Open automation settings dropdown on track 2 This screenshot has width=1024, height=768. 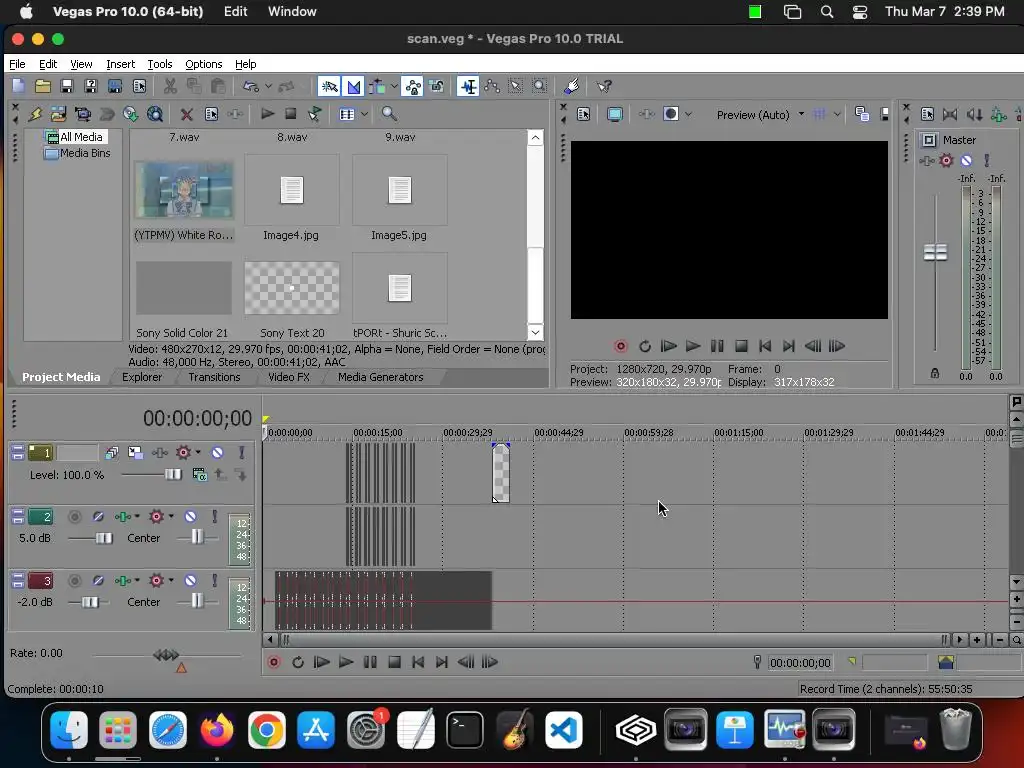pos(136,517)
